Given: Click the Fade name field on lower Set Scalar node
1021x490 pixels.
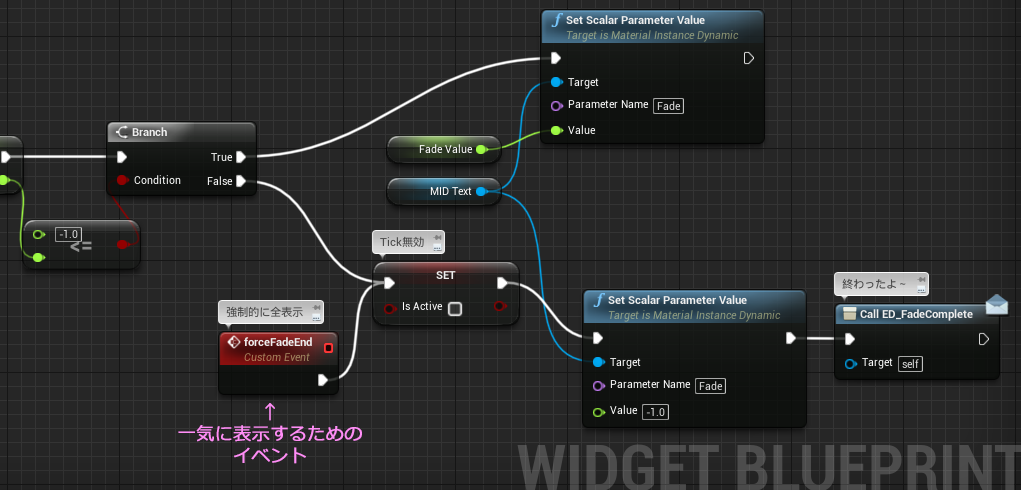Looking at the screenshot, I should coord(710,386).
